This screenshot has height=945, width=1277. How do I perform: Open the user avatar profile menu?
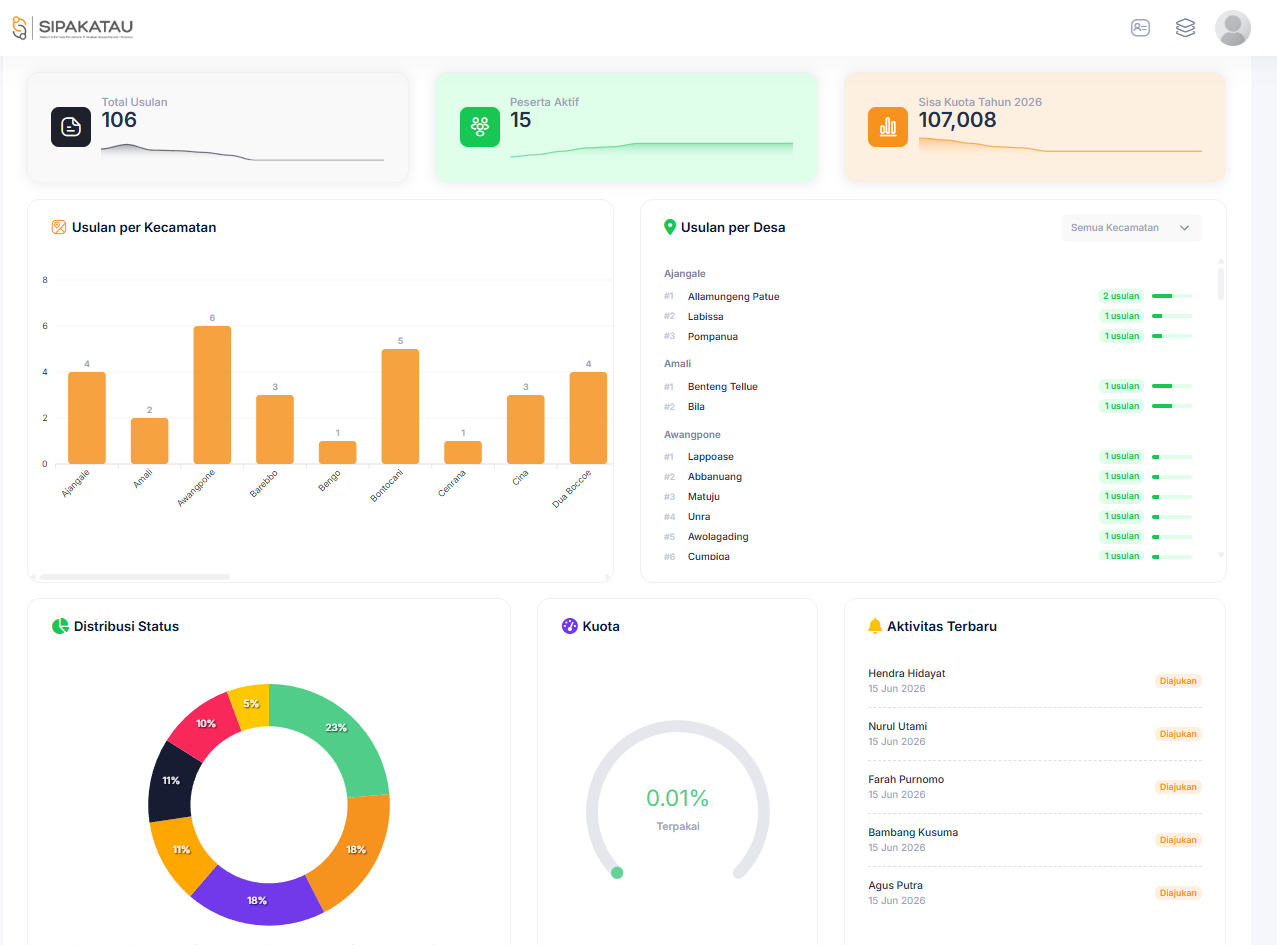tap(1233, 28)
